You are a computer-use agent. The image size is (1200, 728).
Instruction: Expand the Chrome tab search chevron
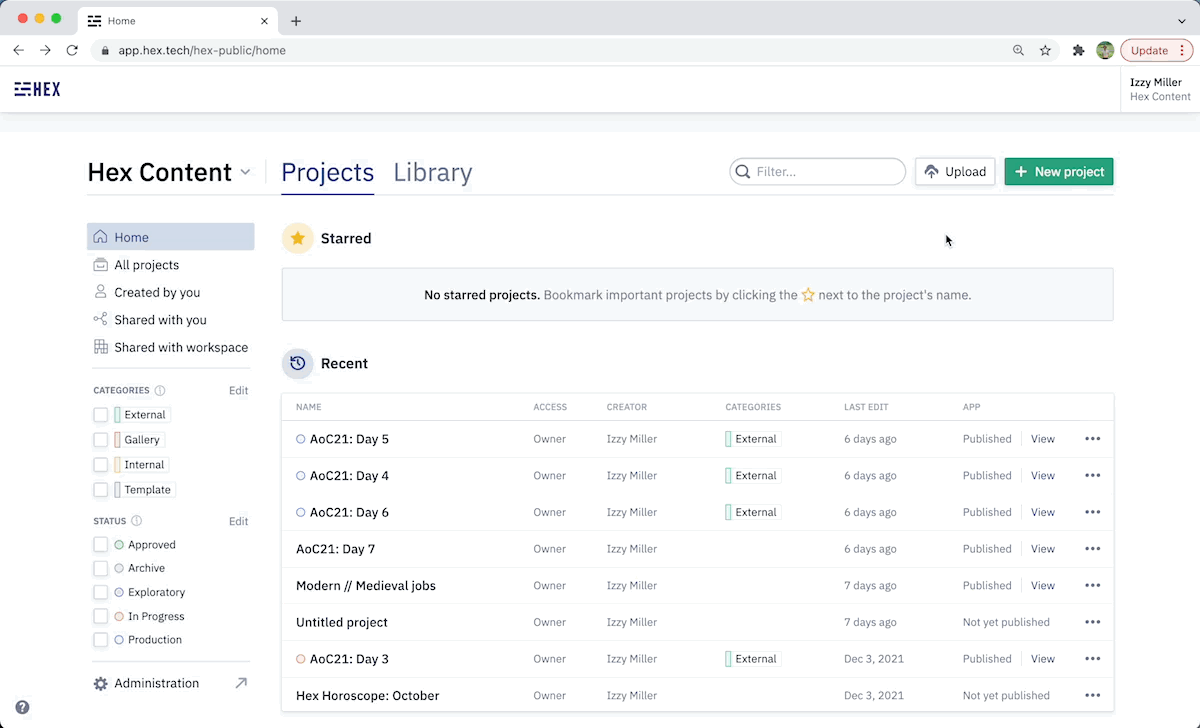pyautogui.click(x=1181, y=21)
